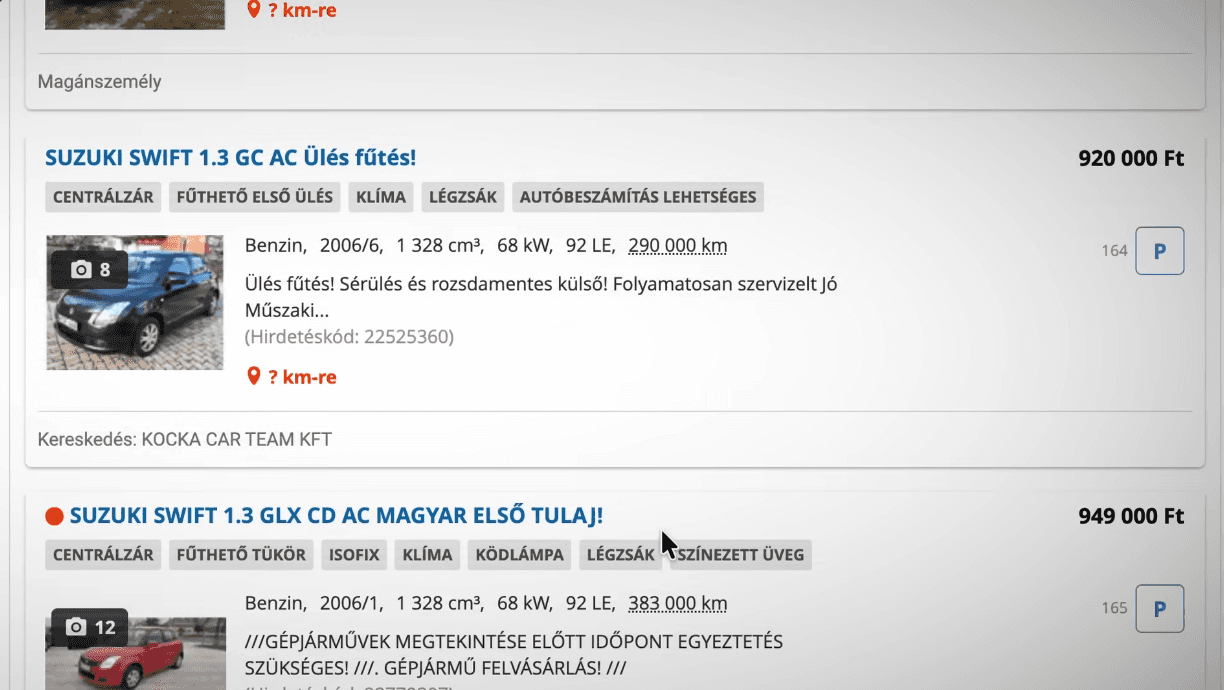Click the AUTÓBESZÁMÍTÁS LEHETSÉGES tag
Viewport: 1224px width, 690px height.
[x=638, y=197]
